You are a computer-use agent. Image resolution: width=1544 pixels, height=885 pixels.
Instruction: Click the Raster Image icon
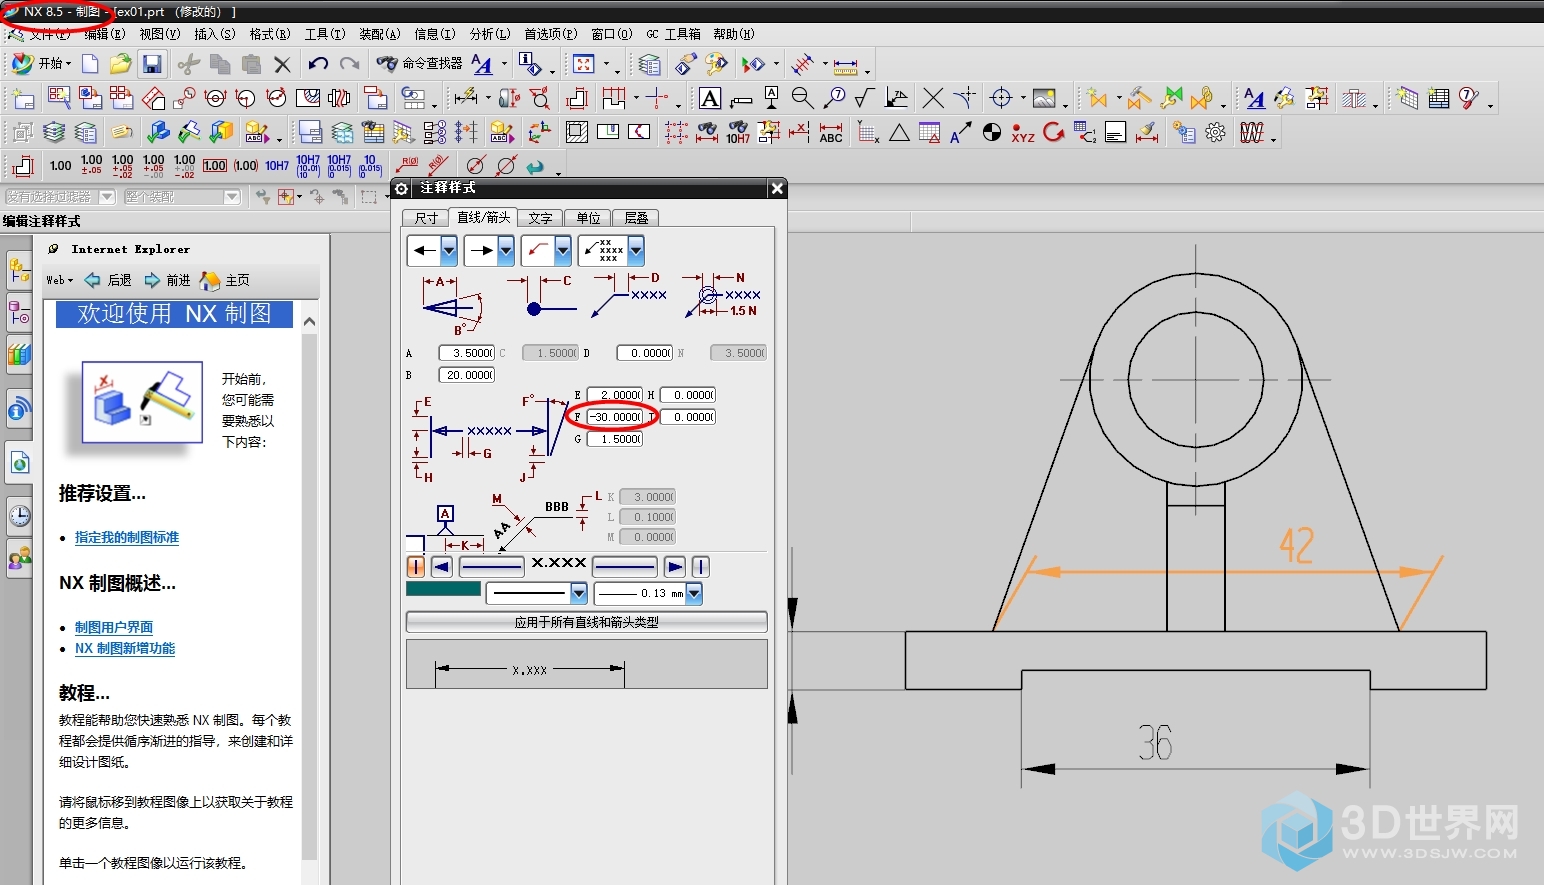tap(1044, 98)
